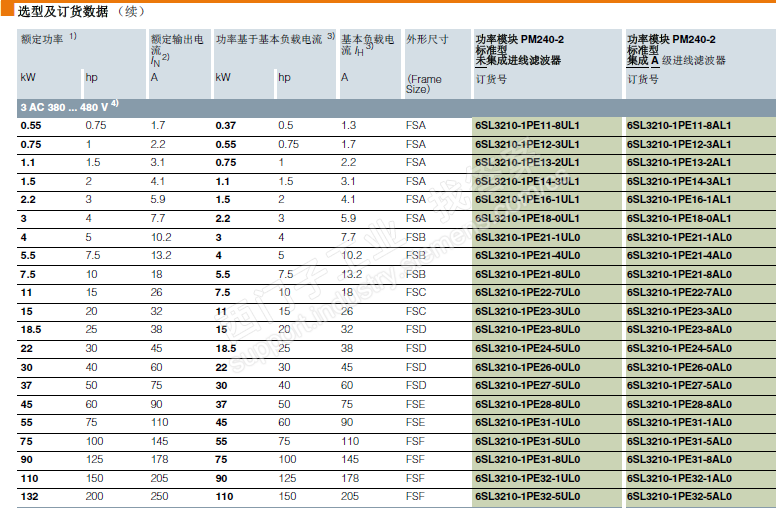Select order number 6SL3210-1PE11-8AL1
Image resolution: width=779 pixels, height=508 pixels.
pyautogui.click(x=679, y=126)
